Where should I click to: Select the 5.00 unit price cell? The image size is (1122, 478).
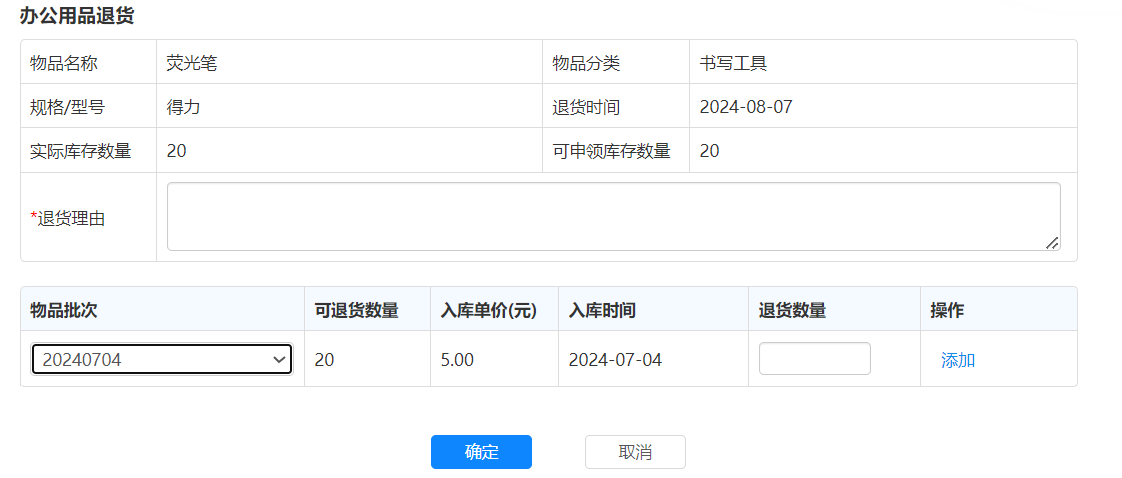click(x=457, y=360)
